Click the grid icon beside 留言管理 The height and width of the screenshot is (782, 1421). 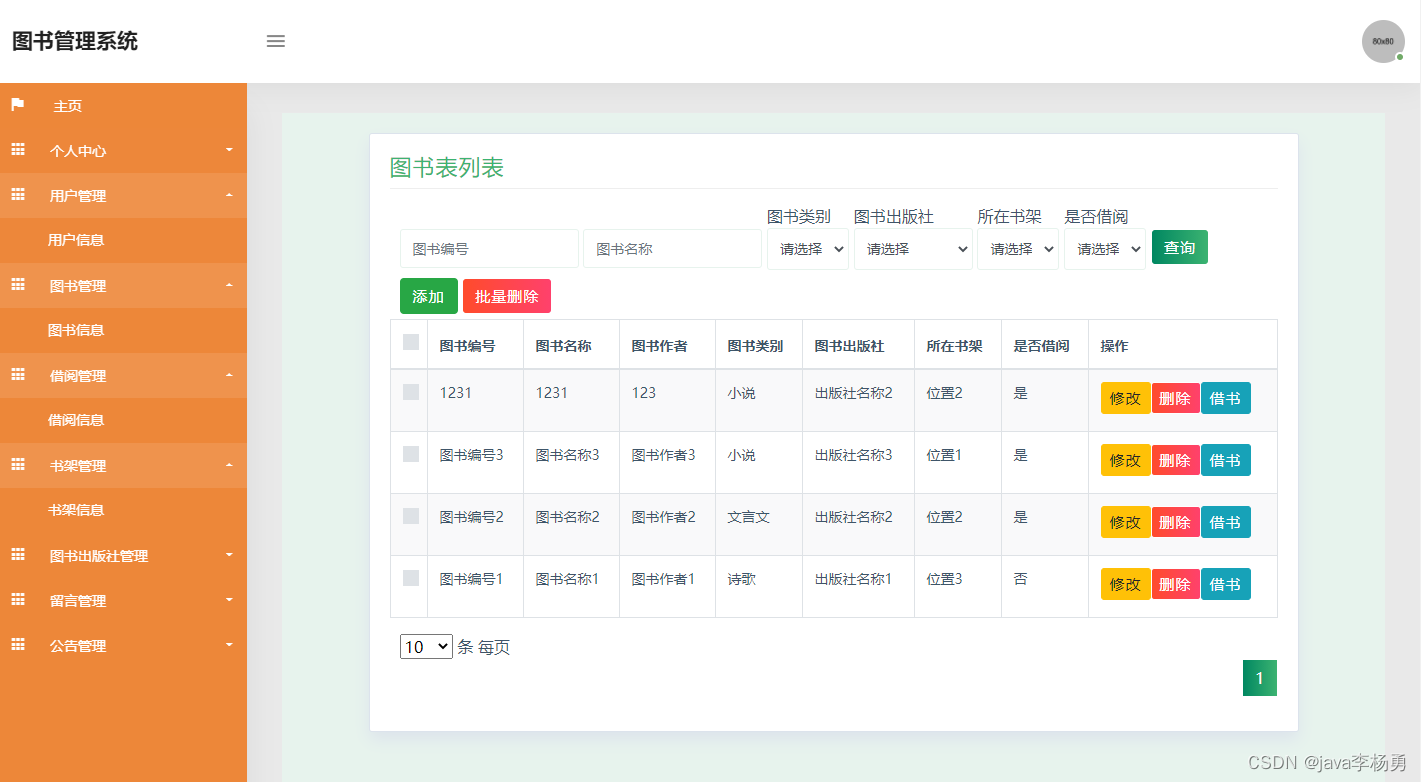coord(17,600)
